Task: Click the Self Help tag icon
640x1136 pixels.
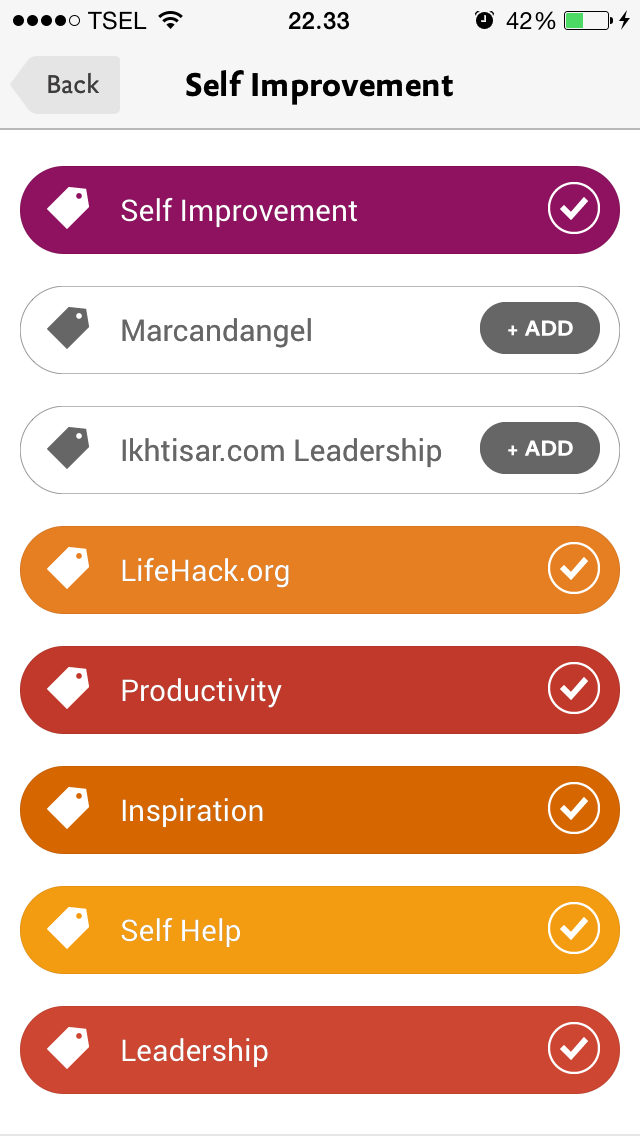Action: 68,928
